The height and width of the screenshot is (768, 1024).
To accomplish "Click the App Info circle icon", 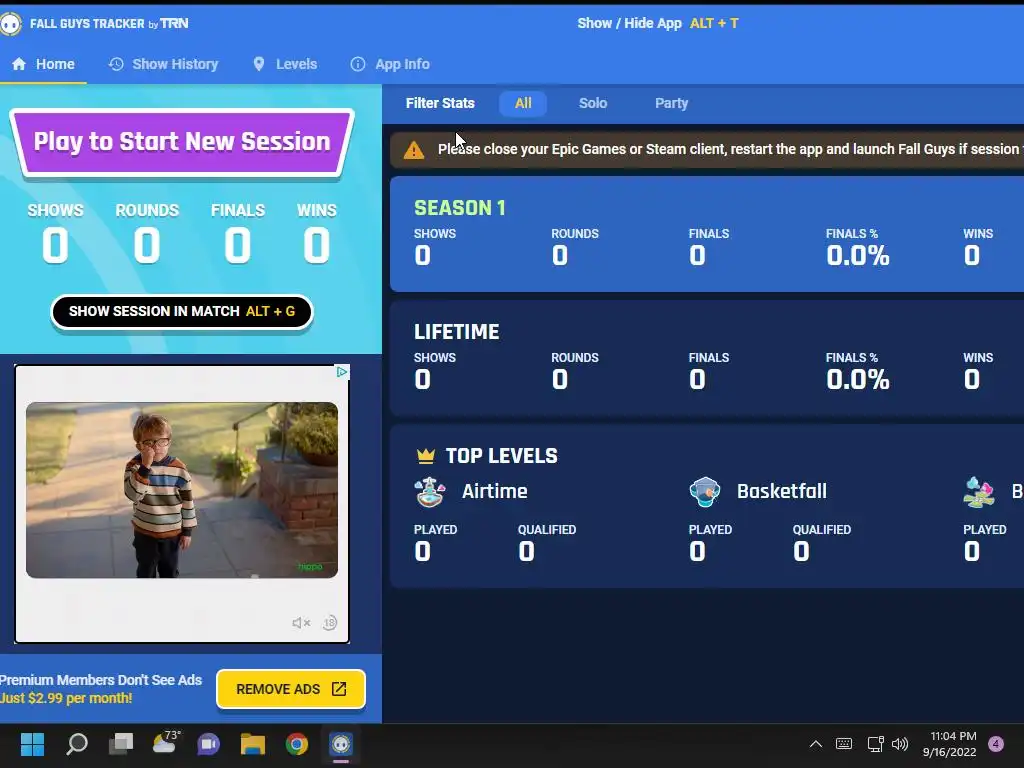I will (x=358, y=64).
